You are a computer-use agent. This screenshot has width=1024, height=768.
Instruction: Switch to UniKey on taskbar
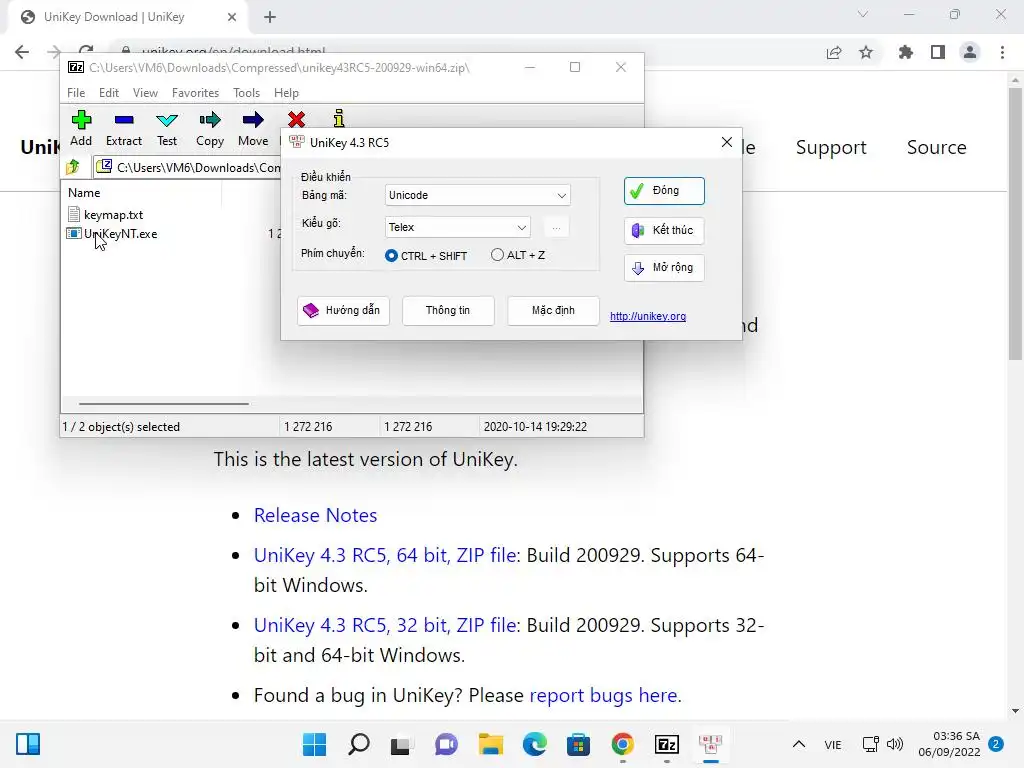coord(711,744)
